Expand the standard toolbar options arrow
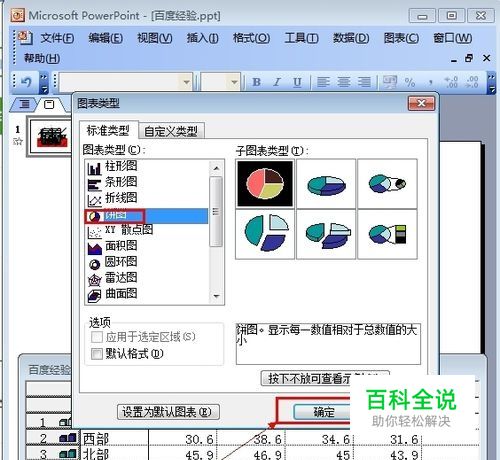 tap(44, 82)
